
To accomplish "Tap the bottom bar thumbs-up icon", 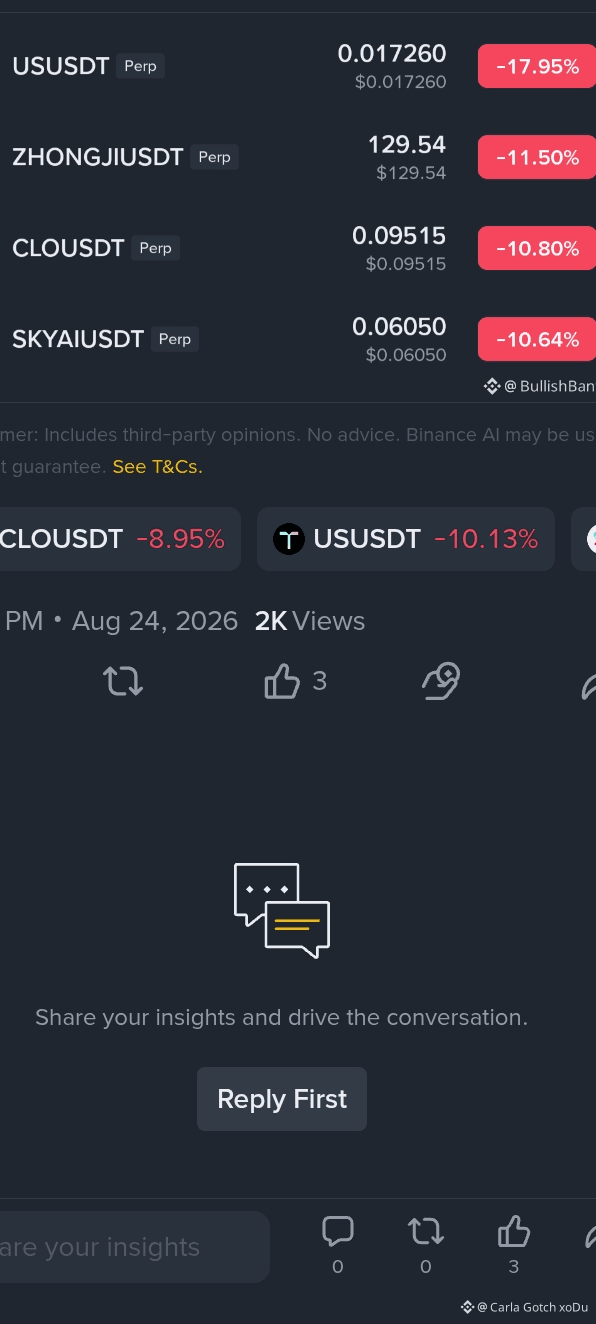I will click(513, 1231).
